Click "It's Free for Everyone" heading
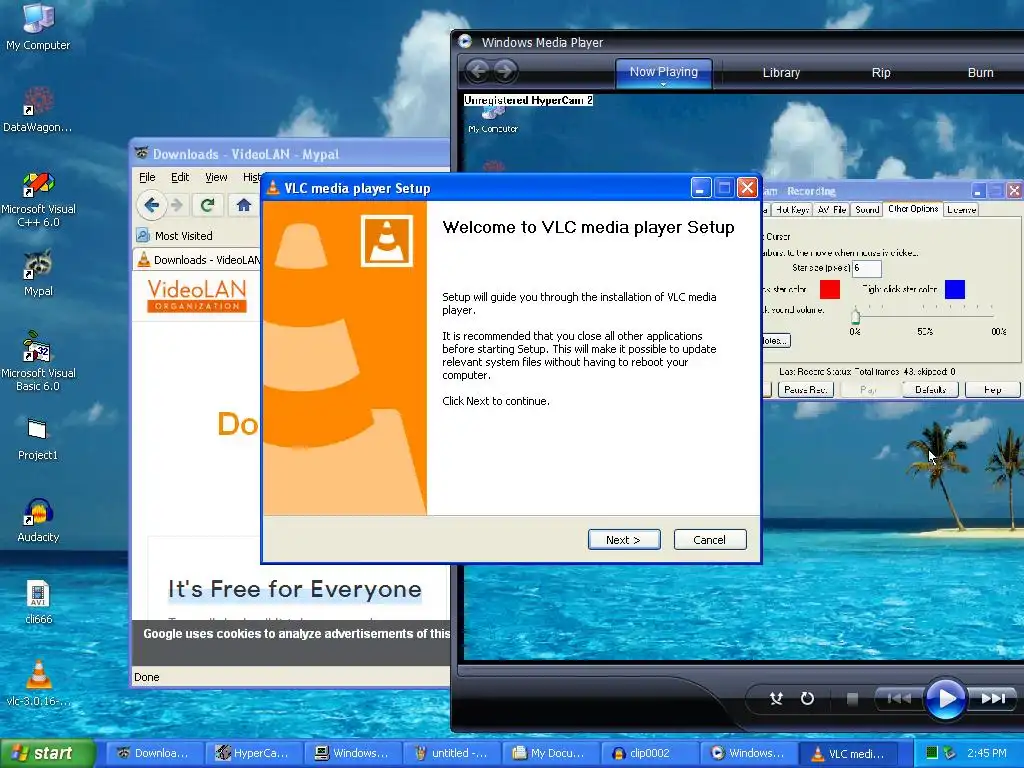The height and width of the screenshot is (768, 1024). tap(295, 589)
